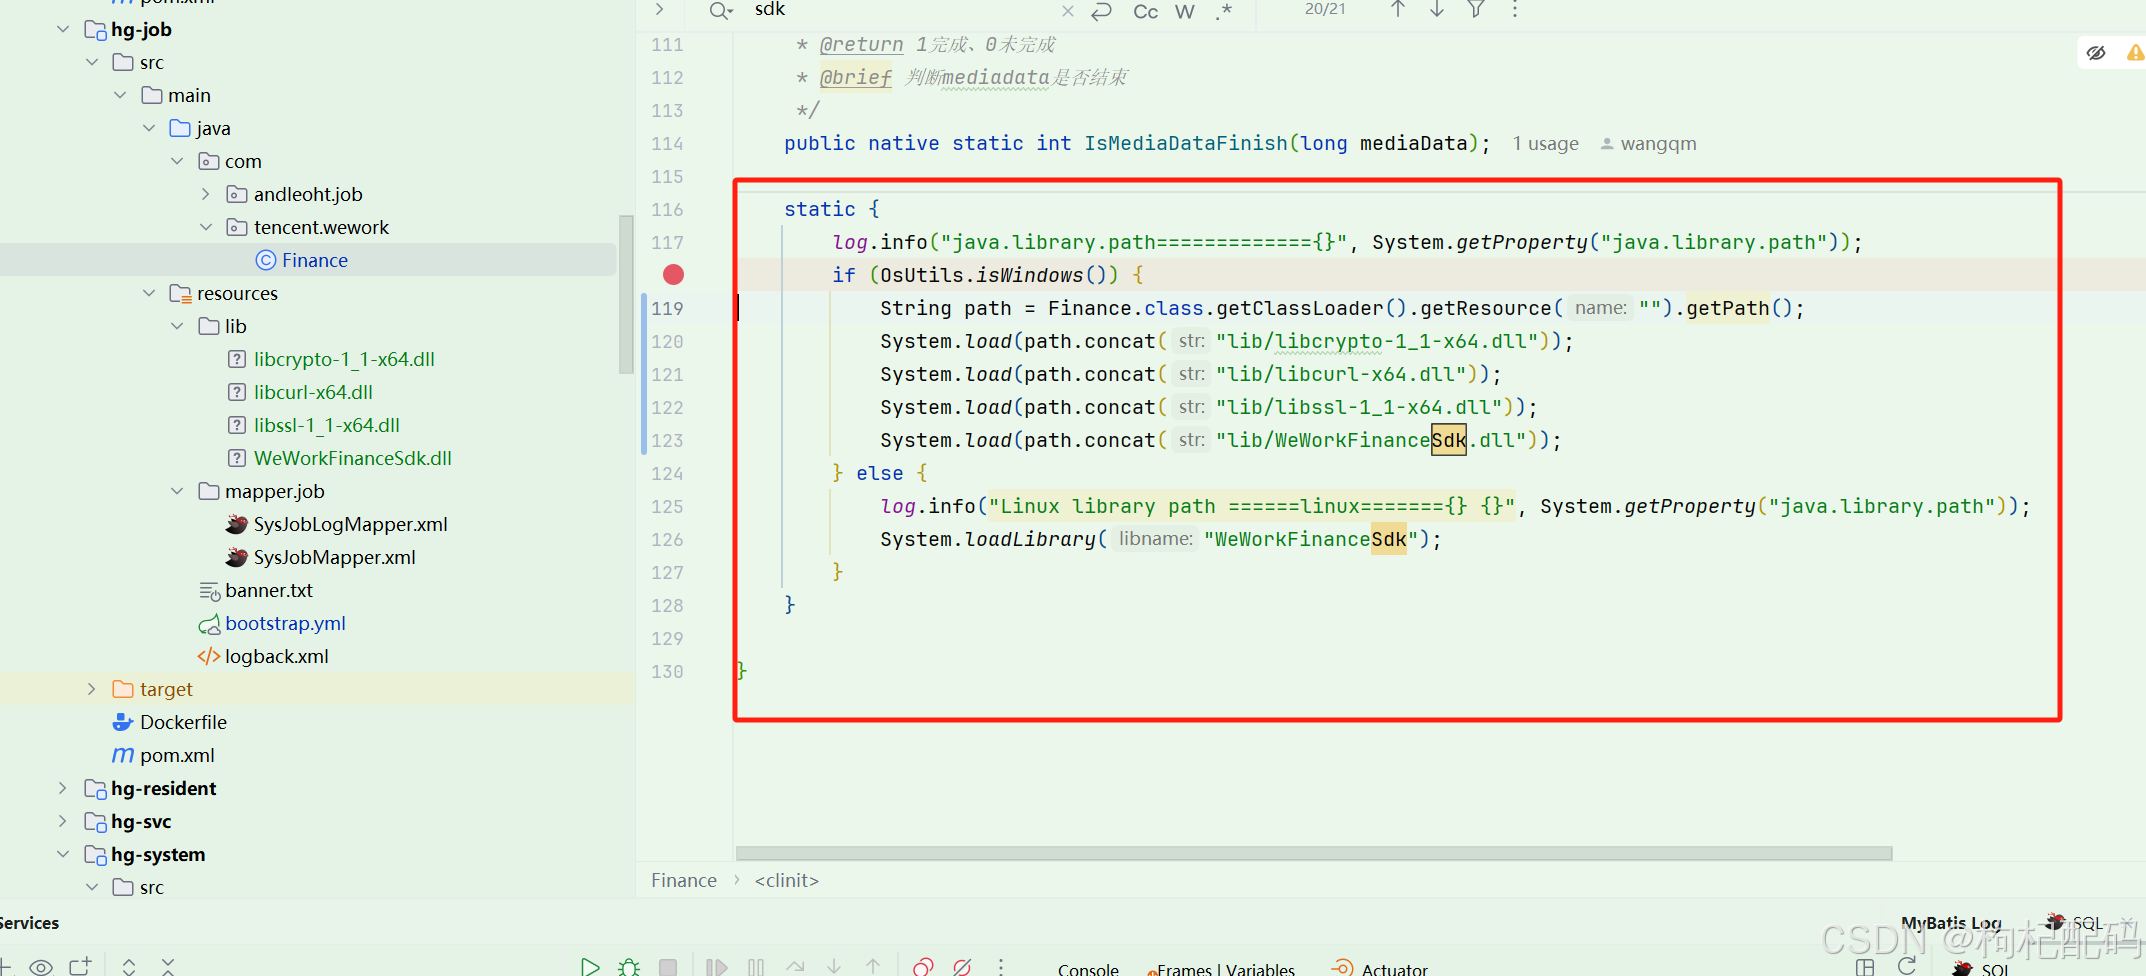
Task: Toggle Services view options eye icon
Action: click(x=41, y=966)
